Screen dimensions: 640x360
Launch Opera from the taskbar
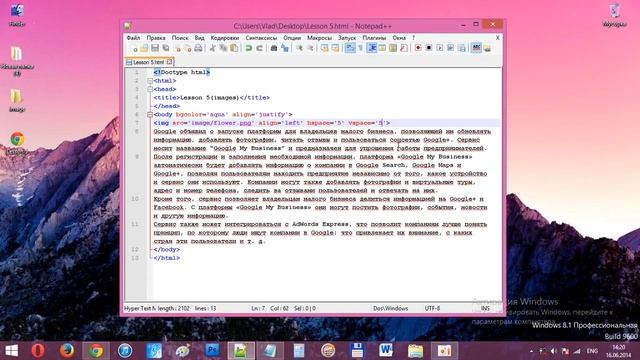(x=38, y=351)
